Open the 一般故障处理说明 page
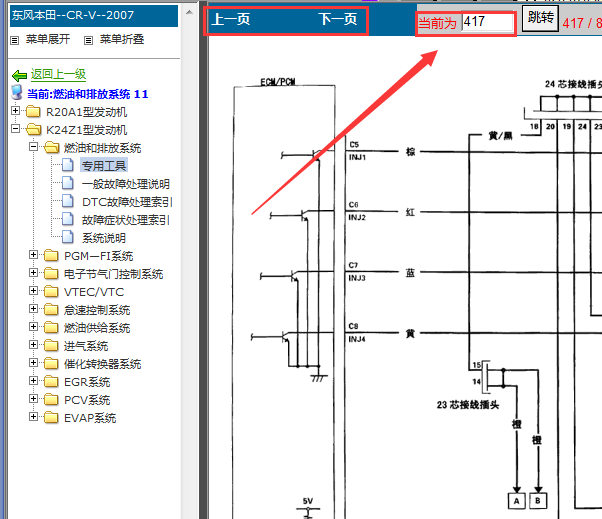Screen dimensions: 602x519 [x=126, y=184]
